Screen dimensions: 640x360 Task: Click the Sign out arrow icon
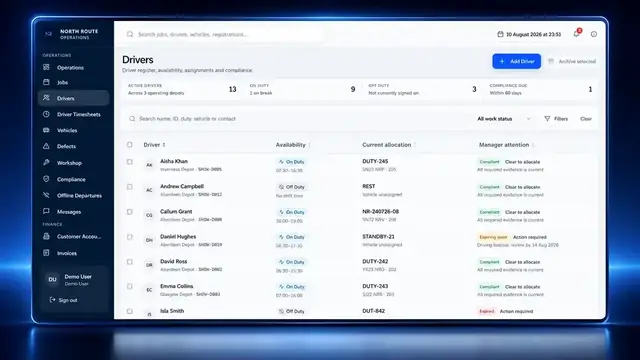tap(52, 300)
